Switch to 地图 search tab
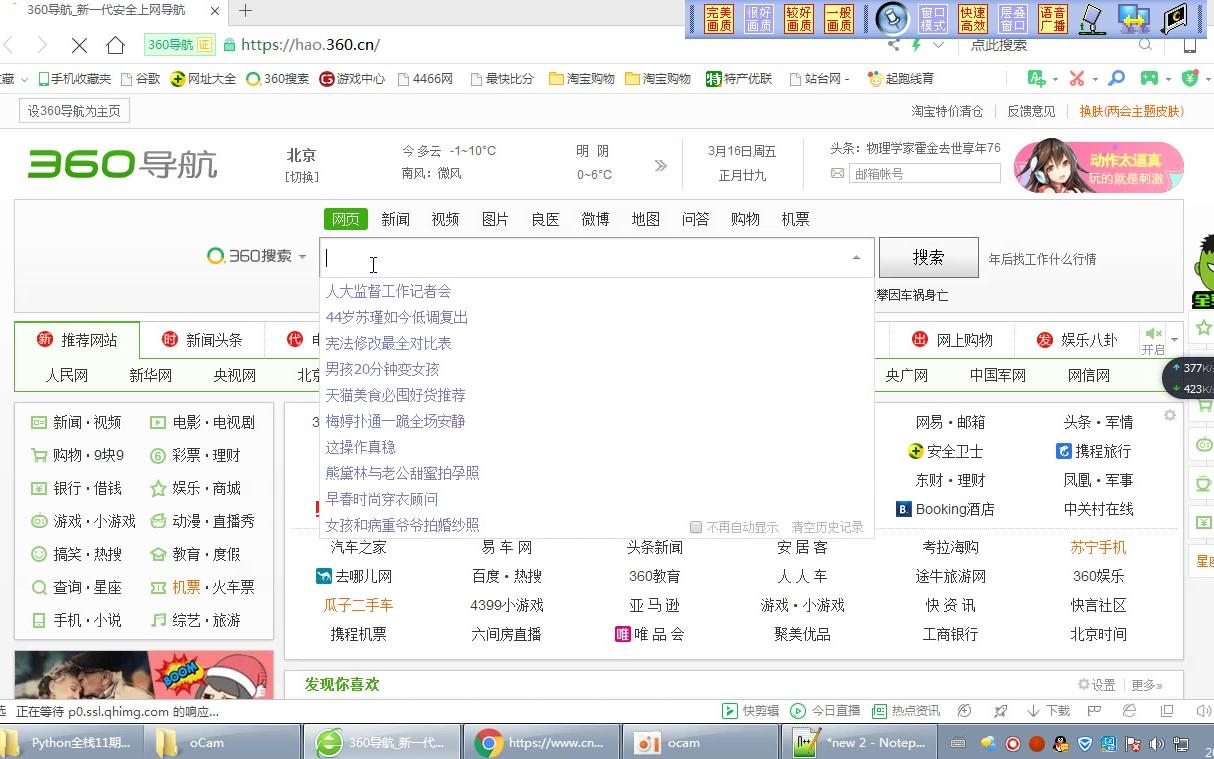This screenshot has height=759, width=1214. pos(645,219)
